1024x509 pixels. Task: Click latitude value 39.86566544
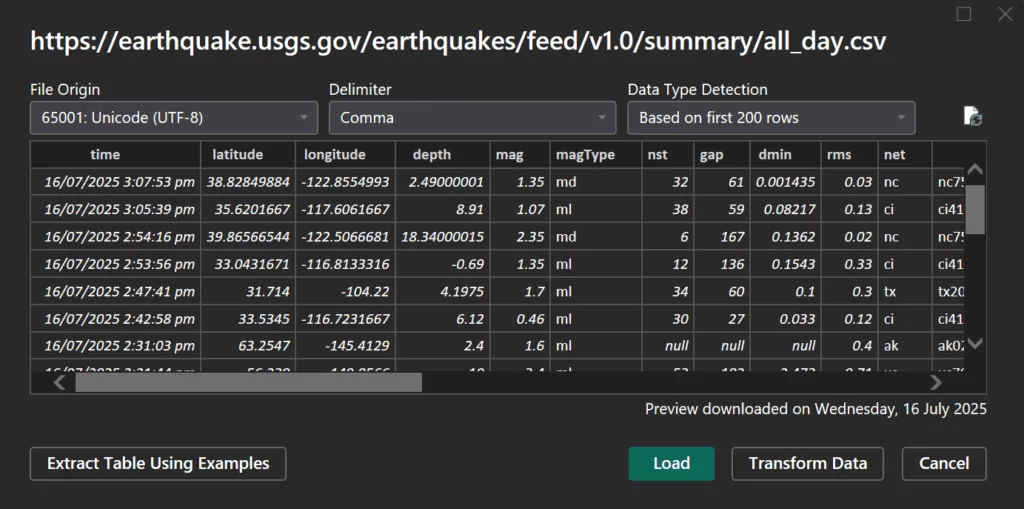coord(248,237)
